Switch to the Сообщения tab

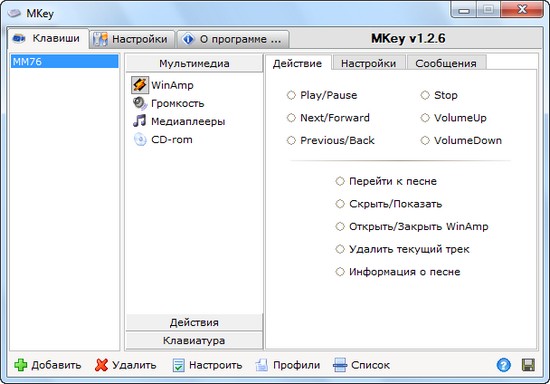[446, 63]
